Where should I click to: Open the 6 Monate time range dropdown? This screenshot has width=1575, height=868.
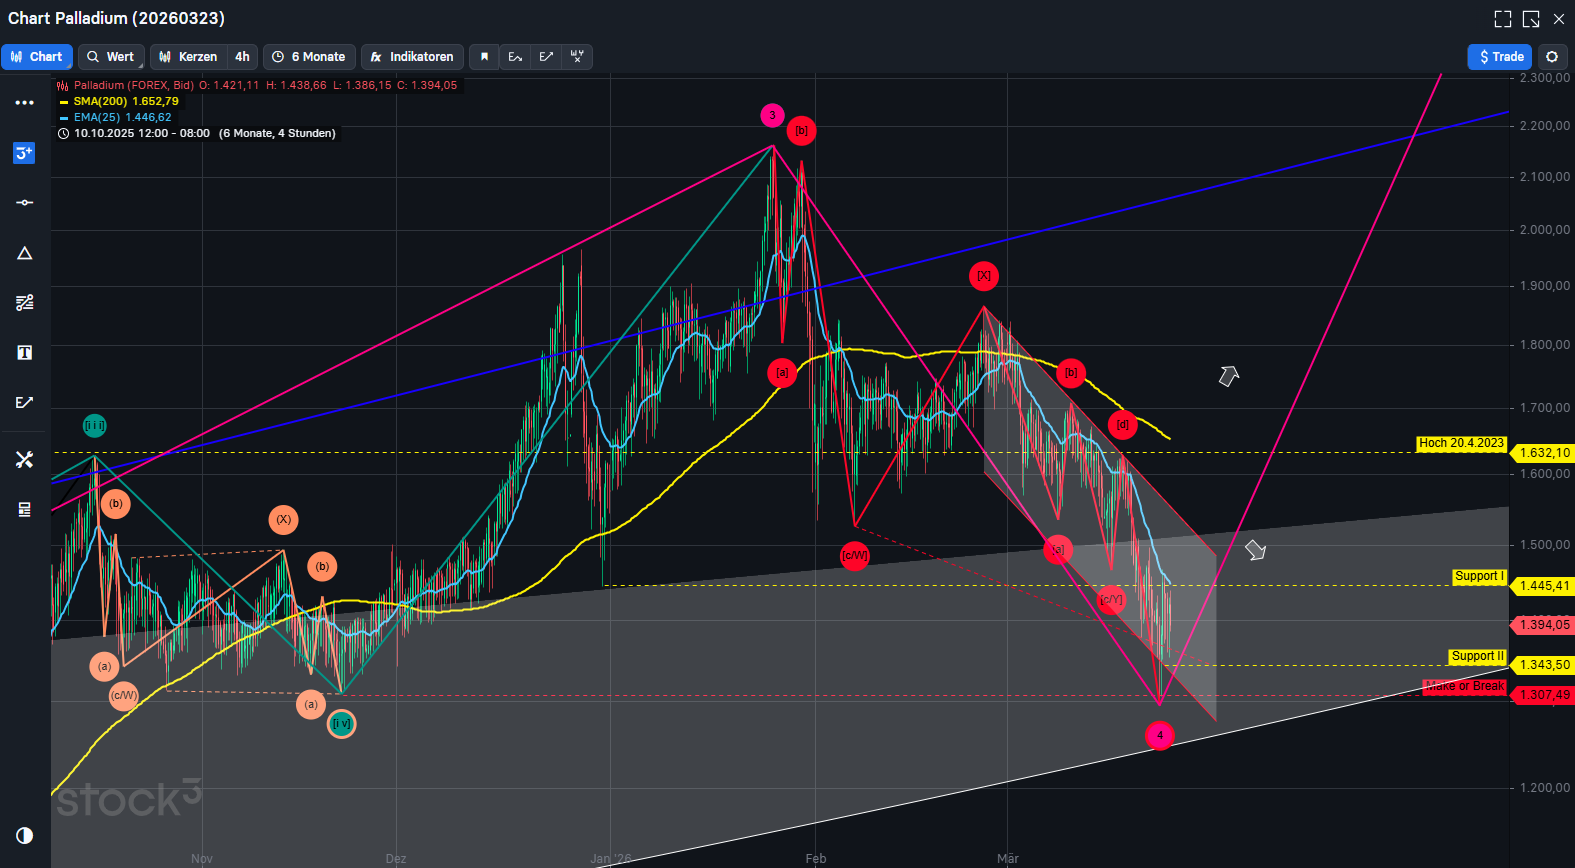[x=309, y=57]
